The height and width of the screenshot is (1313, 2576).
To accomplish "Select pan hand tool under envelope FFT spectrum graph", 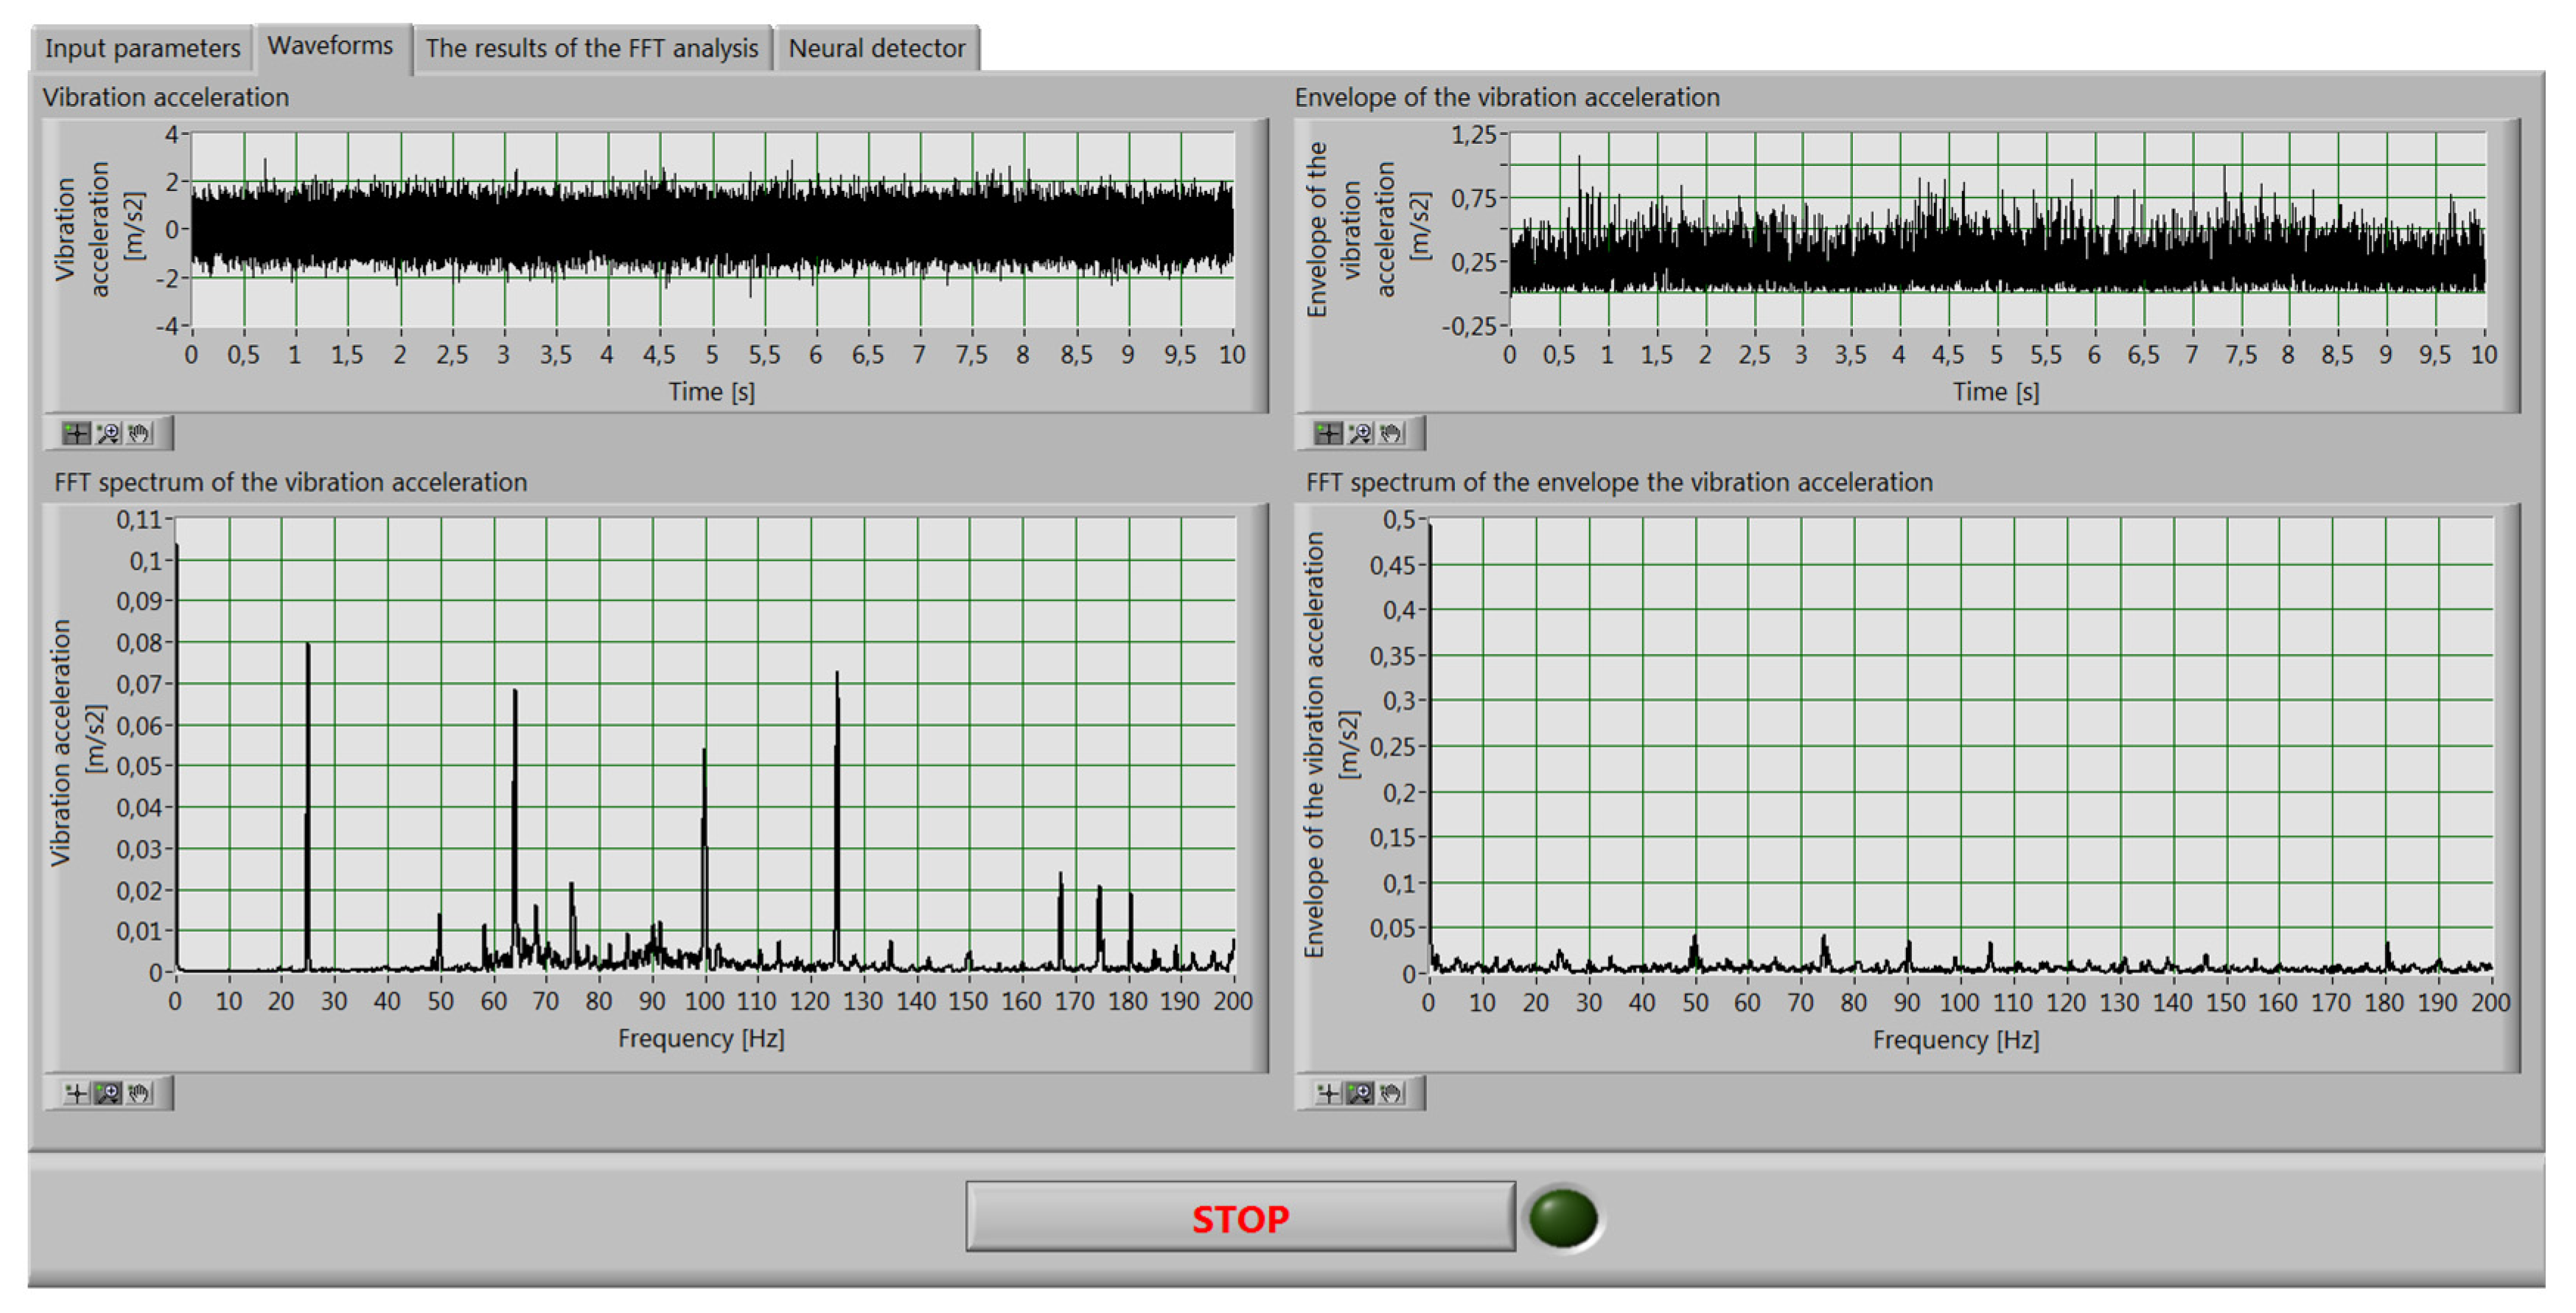I will coord(1391,1093).
